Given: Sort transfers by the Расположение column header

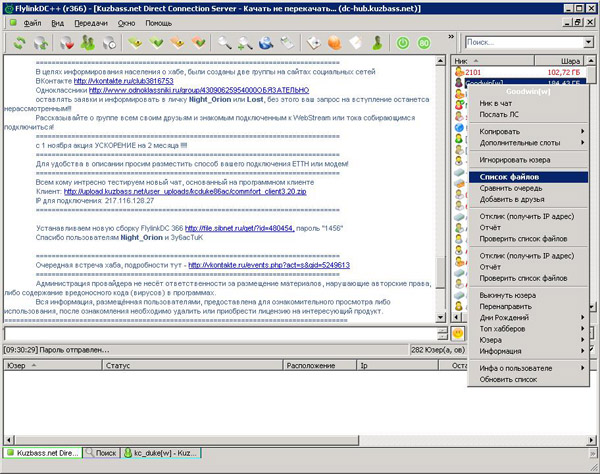Looking at the screenshot, I should pos(320,365).
